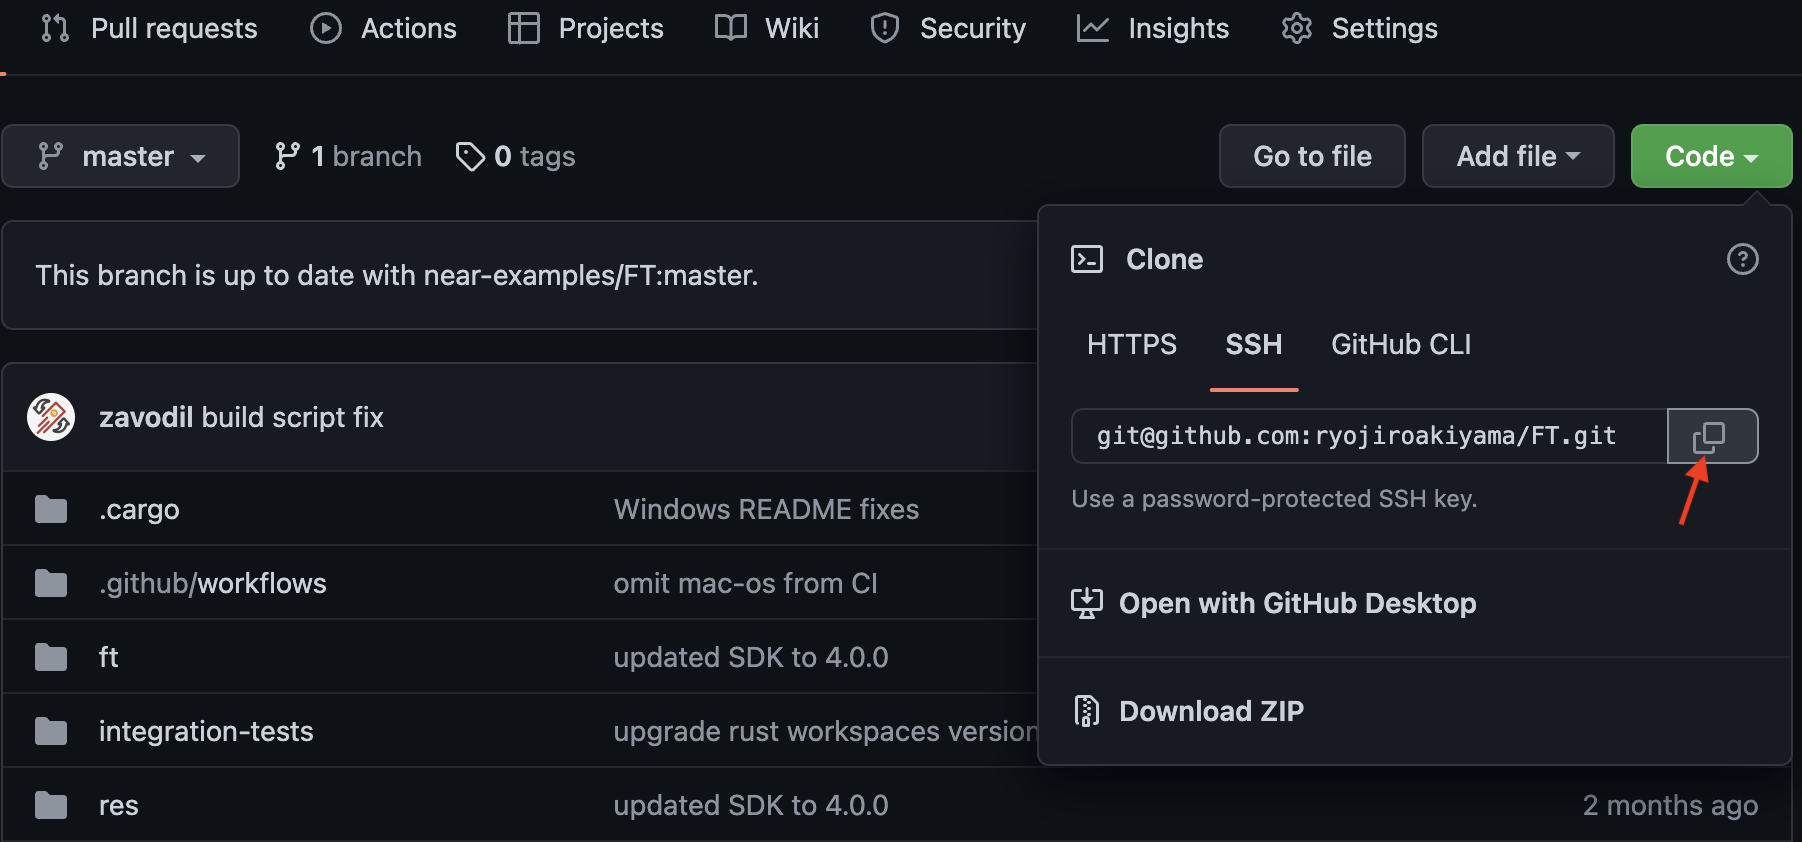This screenshot has height=842, width=1802.
Task: Switch to the GitHub CLI clone tab
Action: 1401,344
